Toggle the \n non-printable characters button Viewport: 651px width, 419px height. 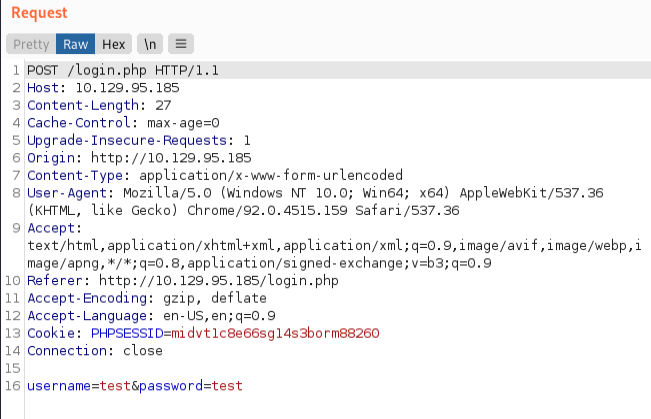(150, 44)
